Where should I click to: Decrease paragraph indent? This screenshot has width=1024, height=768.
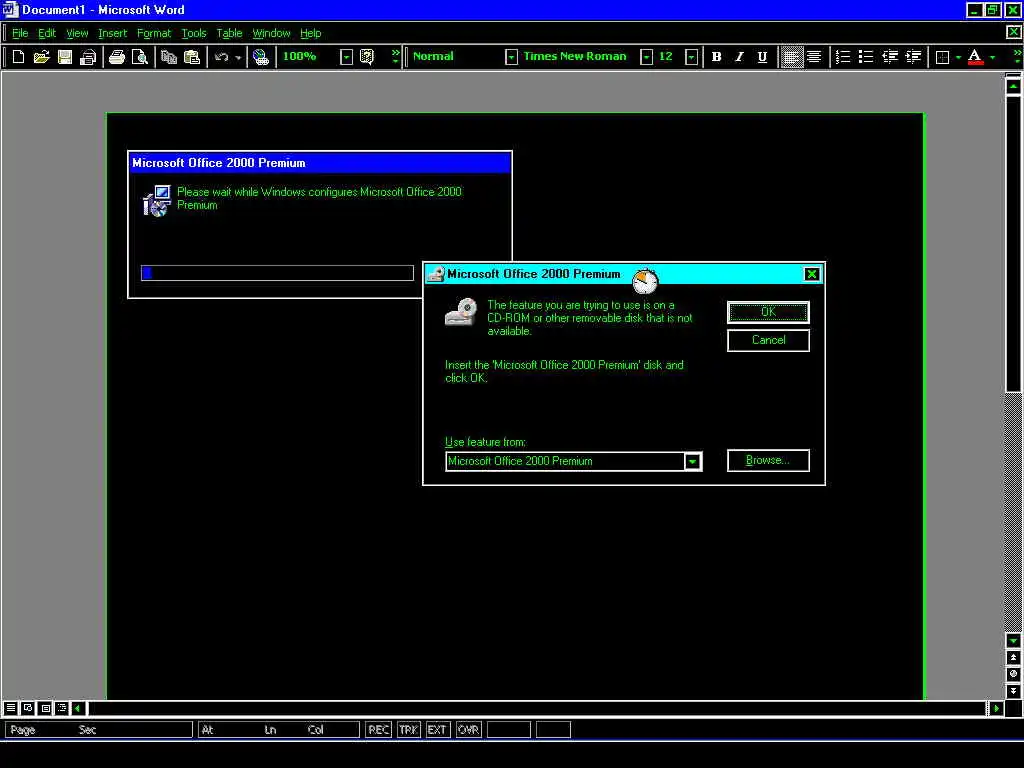pyautogui.click(x=889, y=57)
